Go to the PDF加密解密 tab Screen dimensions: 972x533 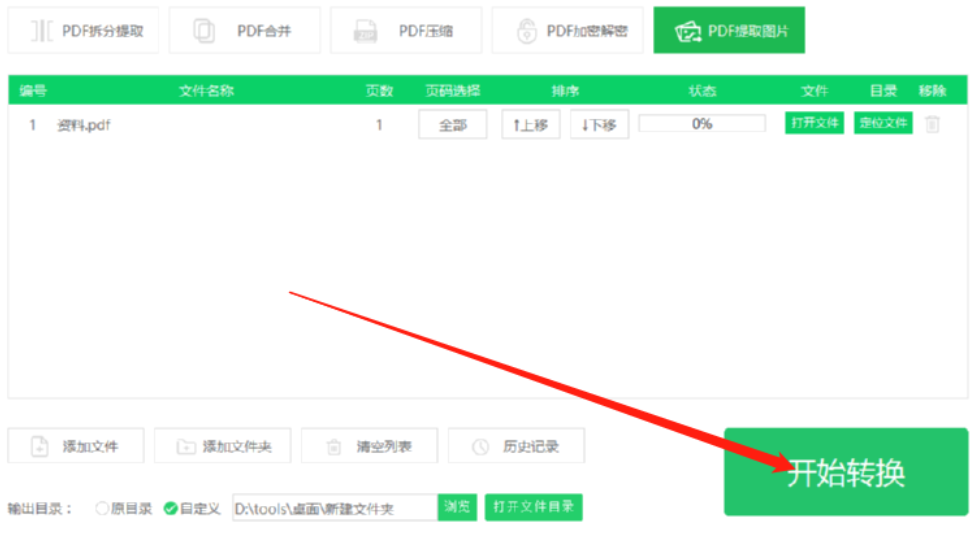pos(568,30)
